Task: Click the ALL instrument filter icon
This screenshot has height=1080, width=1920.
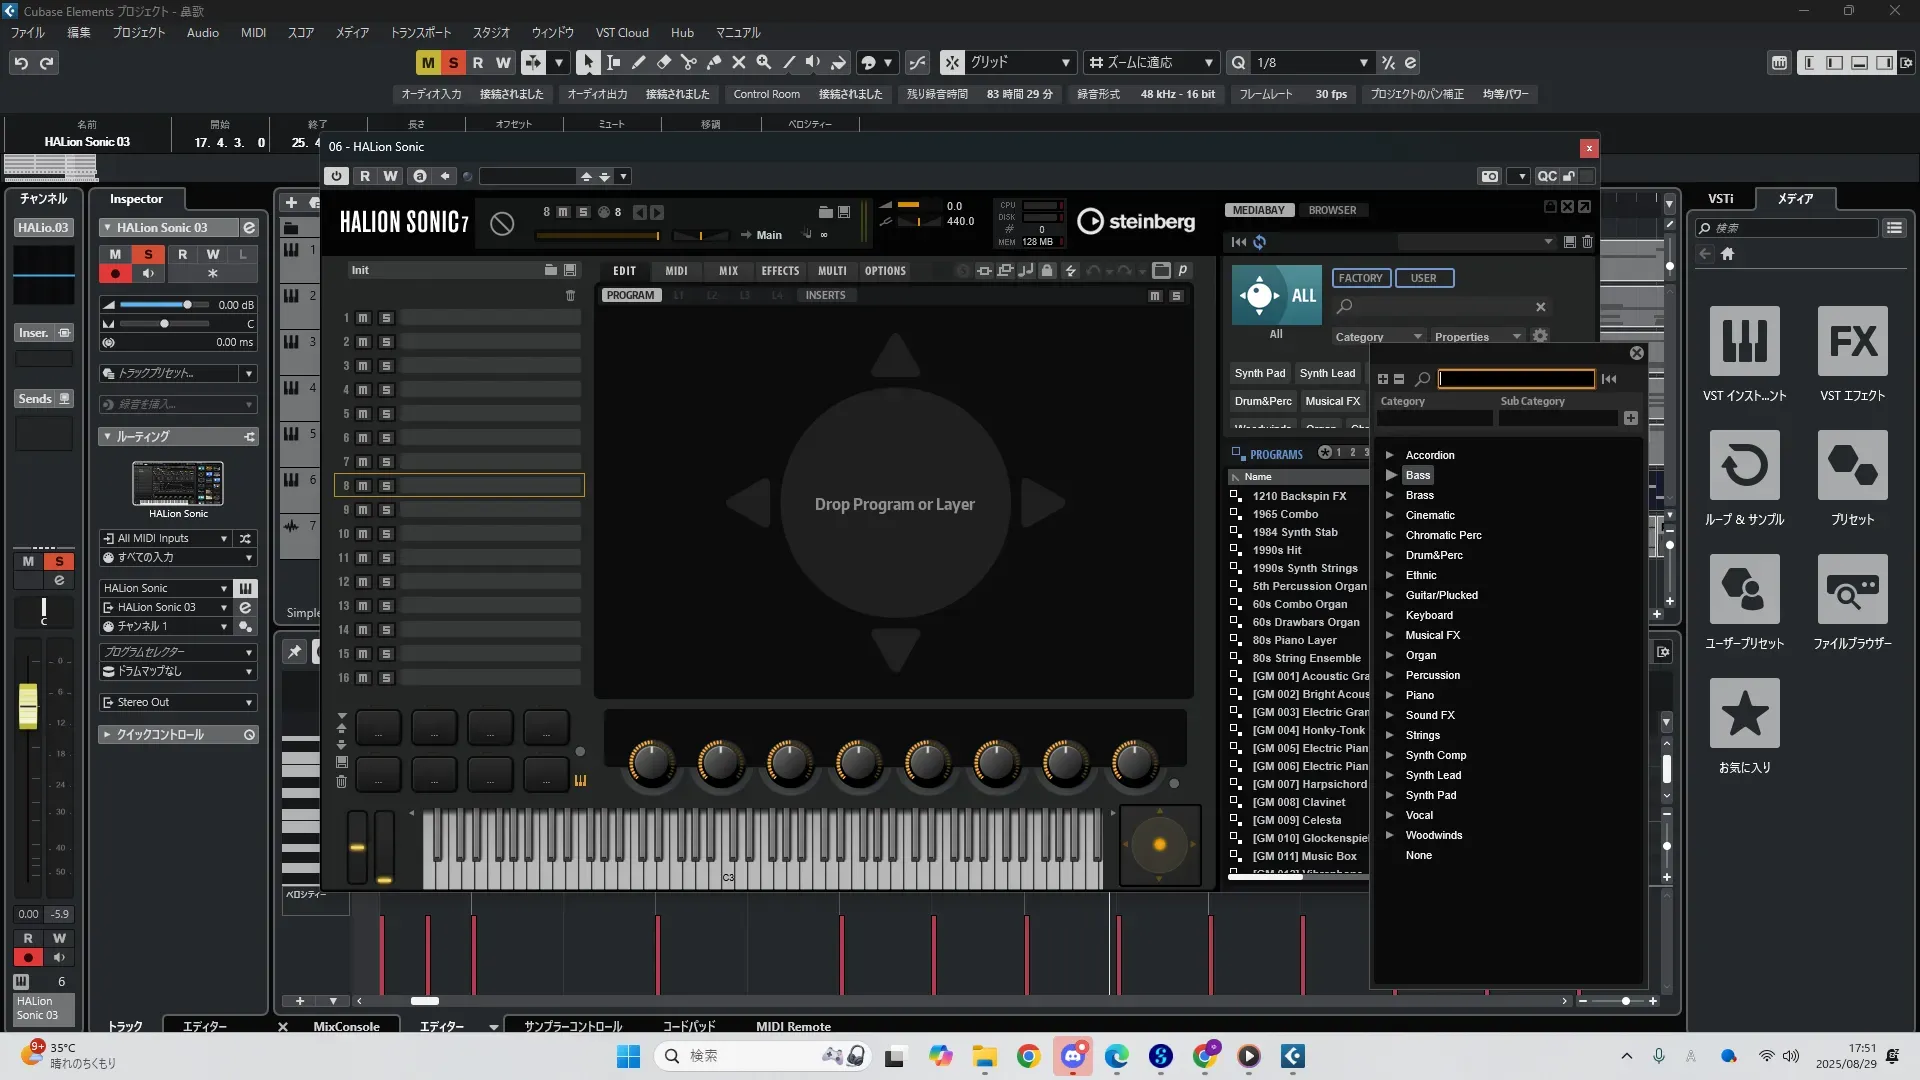Action: tap(1276, 295)
